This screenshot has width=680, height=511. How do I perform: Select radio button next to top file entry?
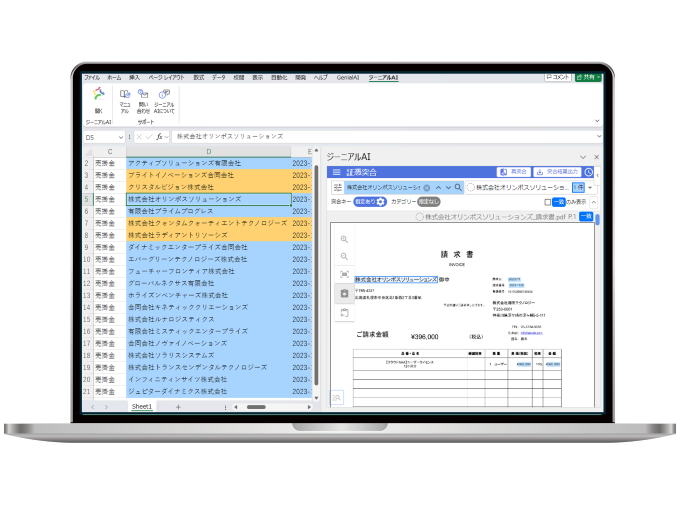[470, 187]
